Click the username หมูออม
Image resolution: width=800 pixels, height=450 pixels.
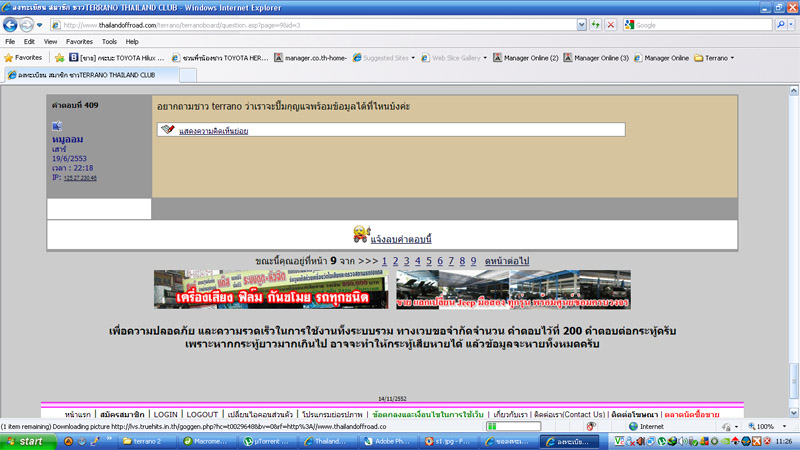(67, 139)
